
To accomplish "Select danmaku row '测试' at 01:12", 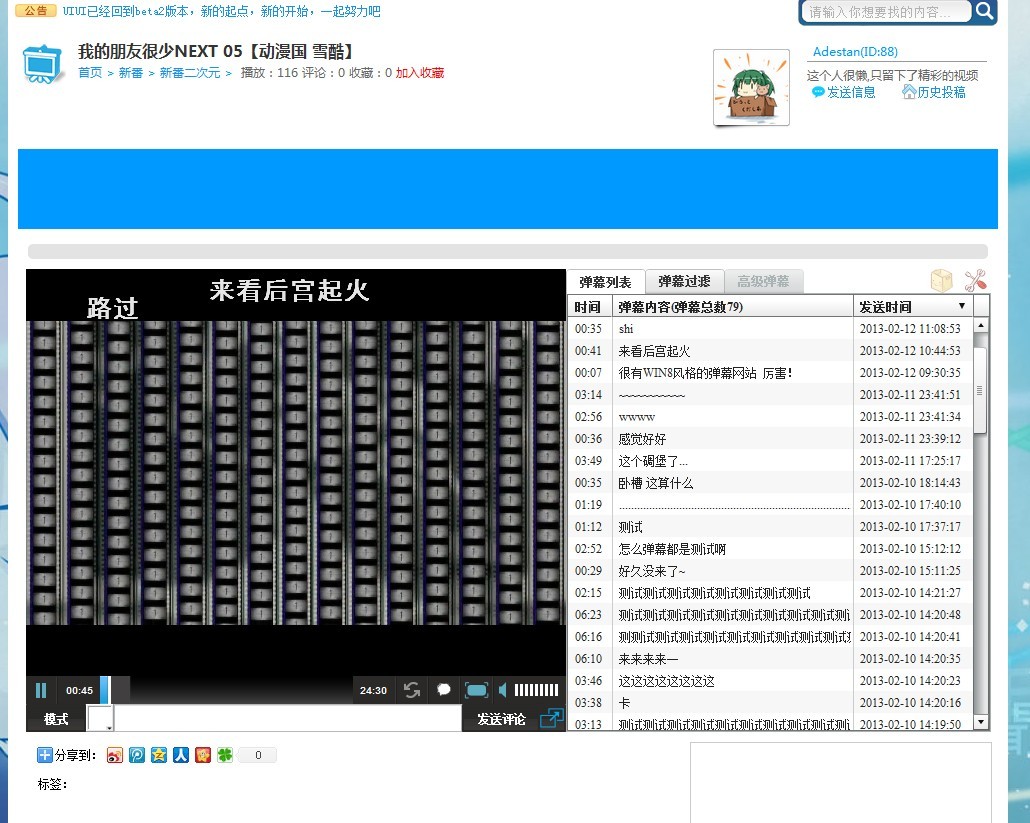I will 771,527.
